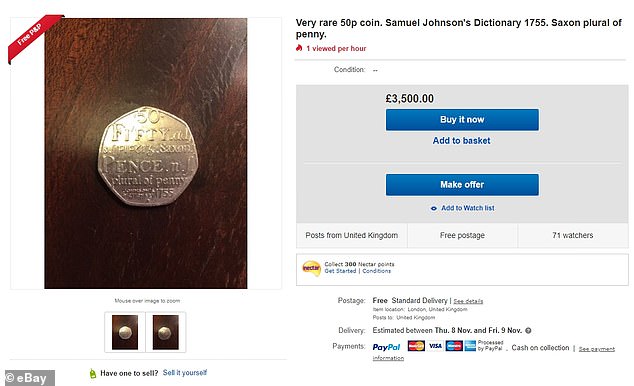Image resolution: width=634 pixels, height=386 pixels.
Task: Click the Nectar logo icon
Action: [x=311, y=268]
